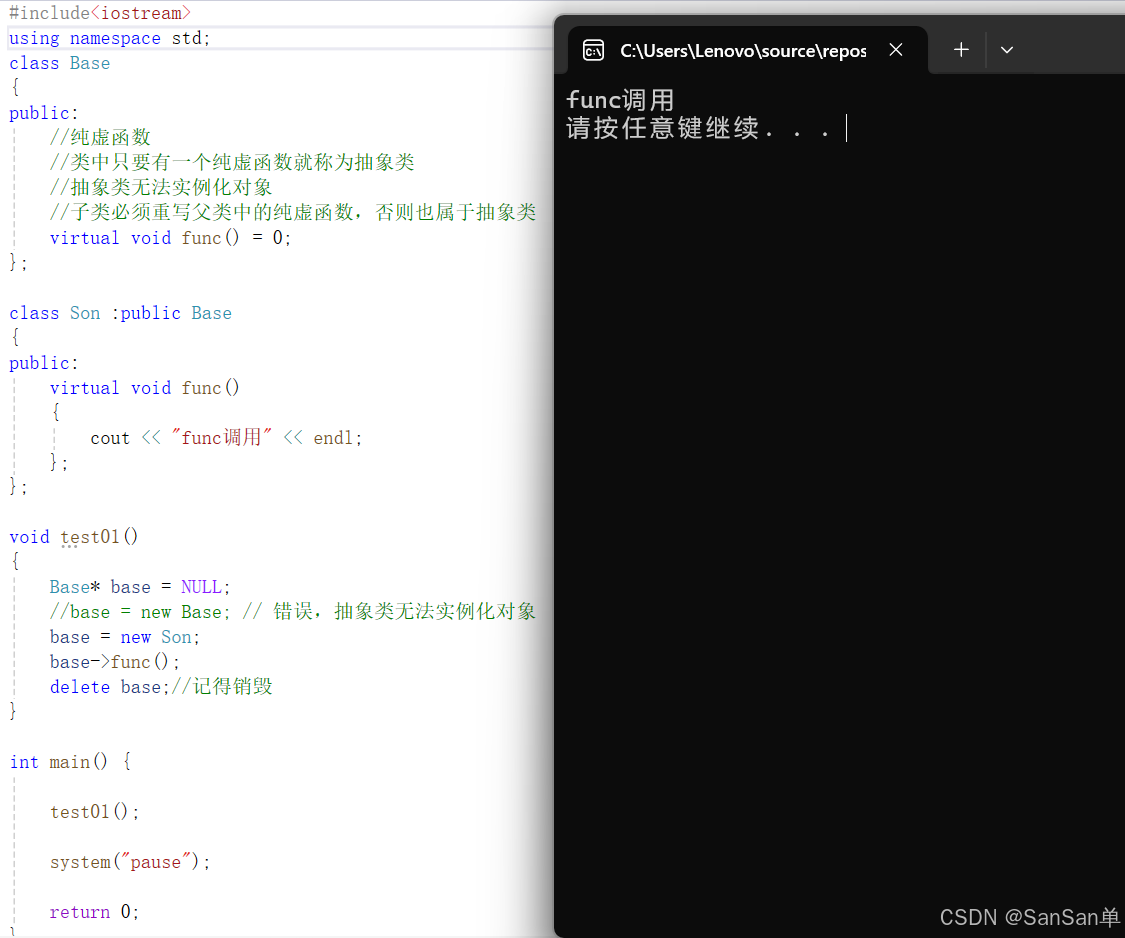Click the '//子类必须重写父类中的纯虚函数' comment line
The width and height of the screenshot is (1125, 938).
click(293, 212)
